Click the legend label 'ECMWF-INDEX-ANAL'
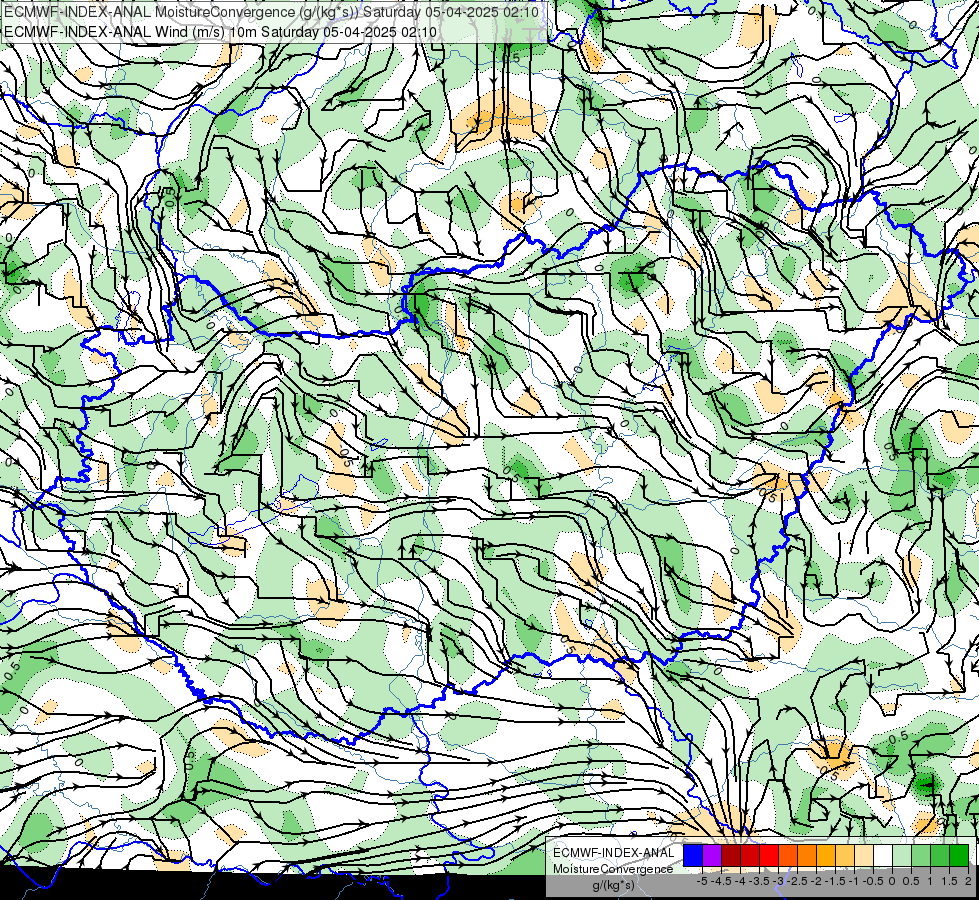The width and height of the screenshot is (979, 900). tap(614, 853)
